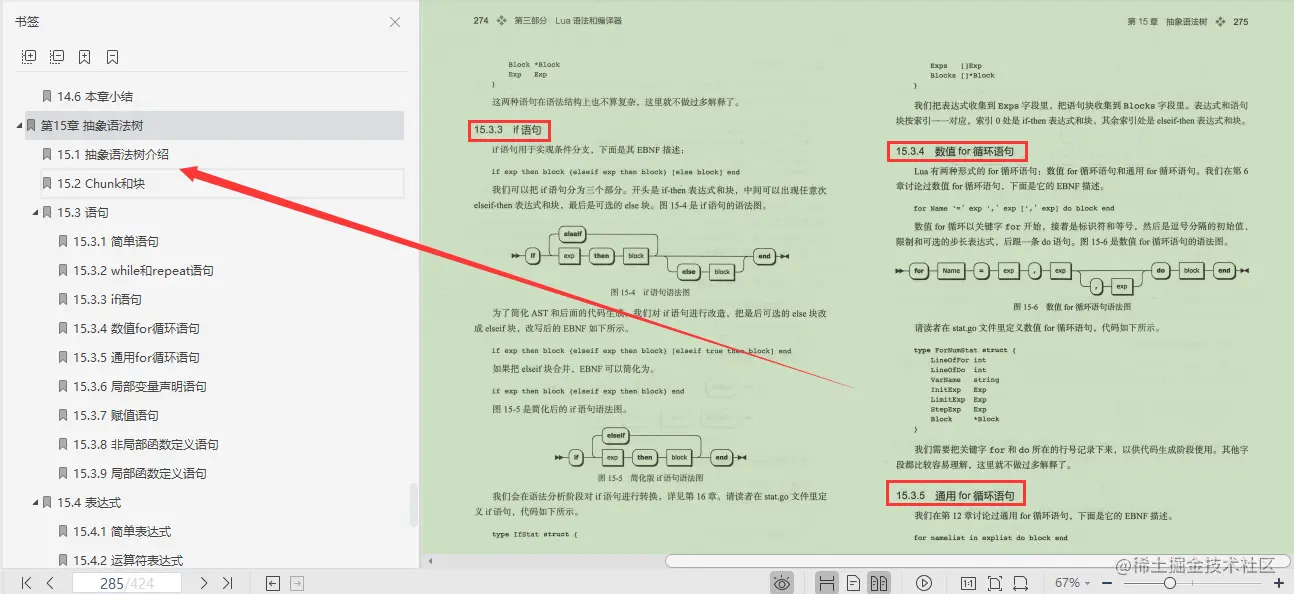This screenshot has width=1294, height=594.
Task: Toggle eye-protection reading mode
Action: tap(782, 582)
